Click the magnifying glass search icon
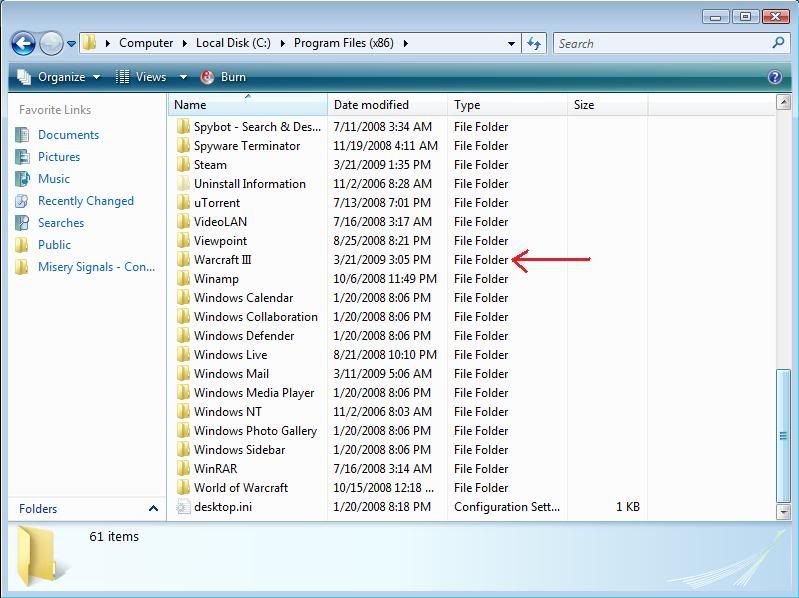799x598 pixels. coord(778,43)
